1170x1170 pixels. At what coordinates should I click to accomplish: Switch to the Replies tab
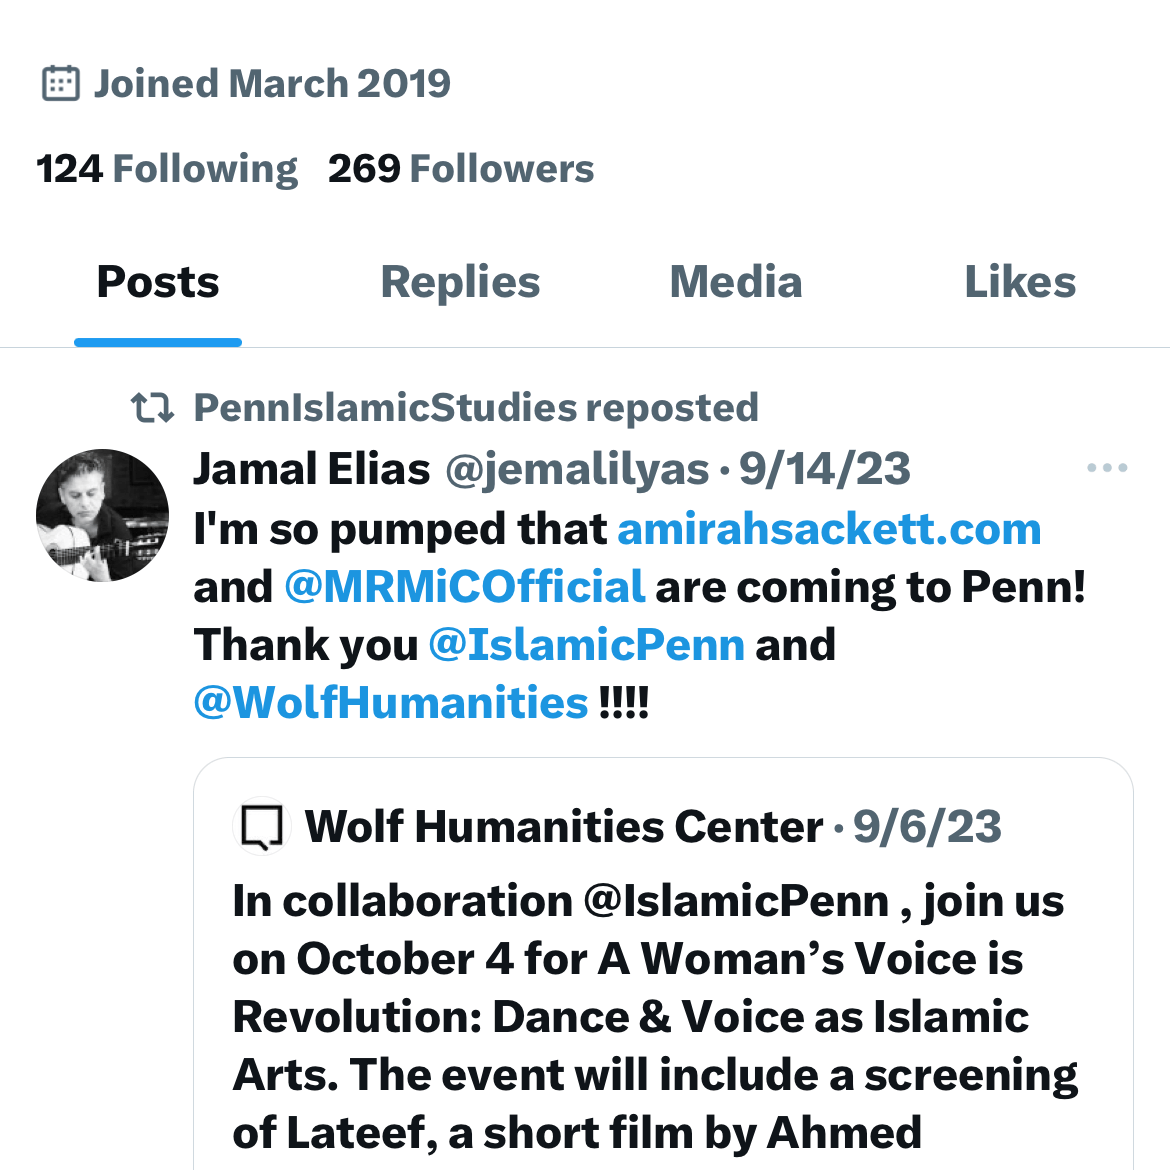point(460,283)
